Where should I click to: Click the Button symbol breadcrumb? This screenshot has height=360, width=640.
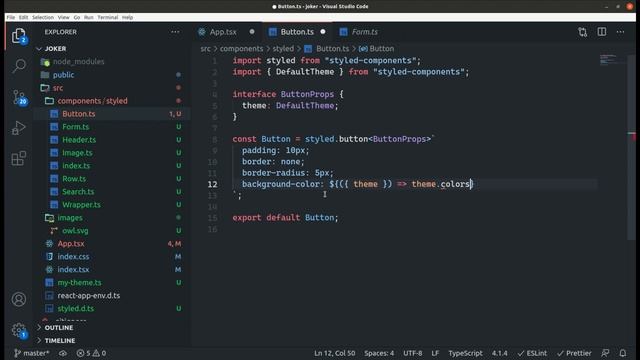point(376,49)
